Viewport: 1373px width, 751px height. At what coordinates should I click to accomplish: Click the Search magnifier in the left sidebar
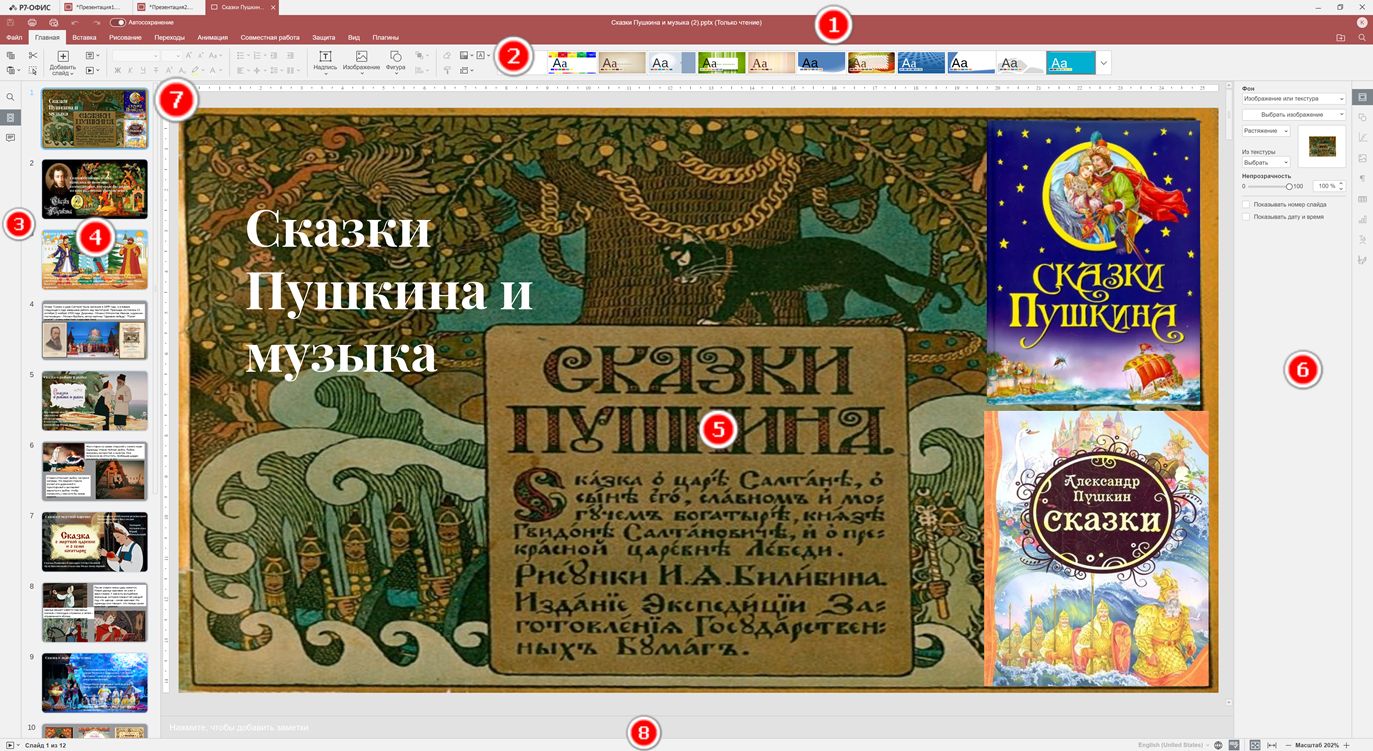pos(10,97)
